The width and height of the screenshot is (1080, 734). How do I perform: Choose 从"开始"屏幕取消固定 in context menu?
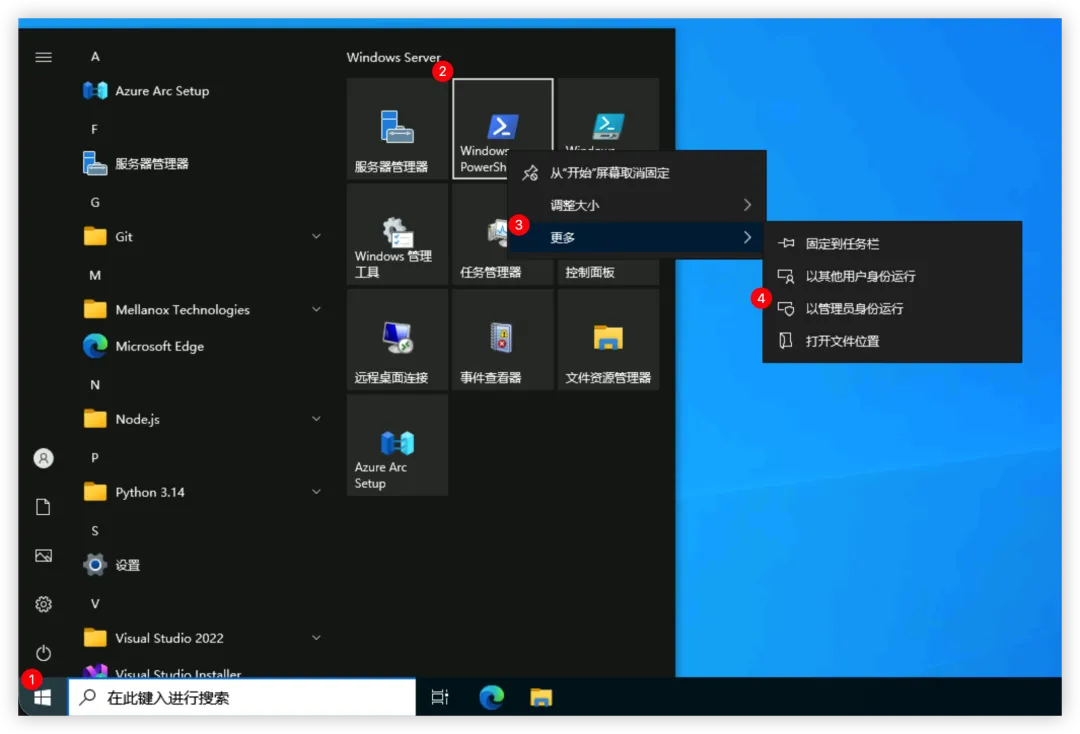(x=636, y=173)
